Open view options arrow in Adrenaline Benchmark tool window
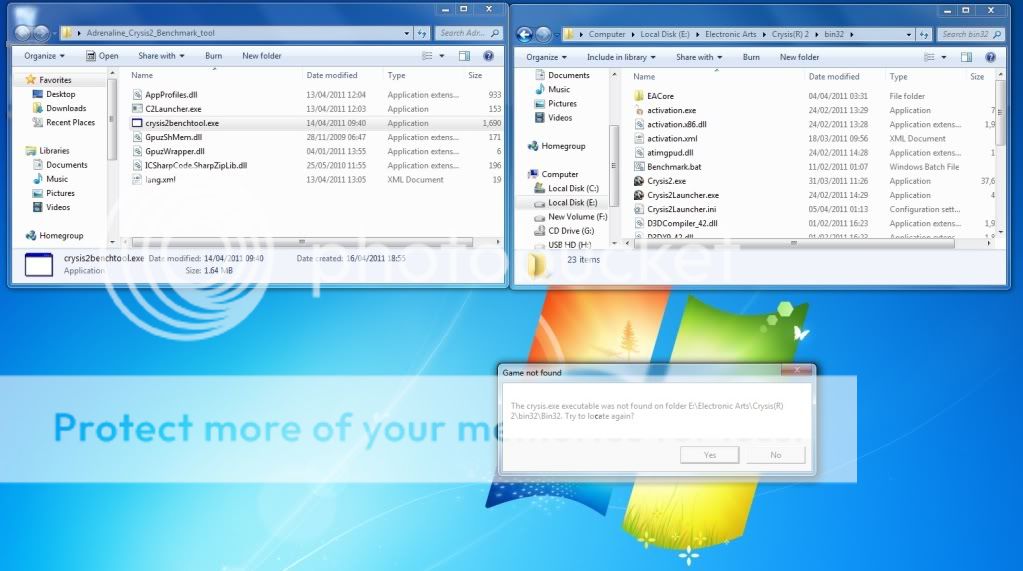1023x571 pixels. [x=442, y=56]
